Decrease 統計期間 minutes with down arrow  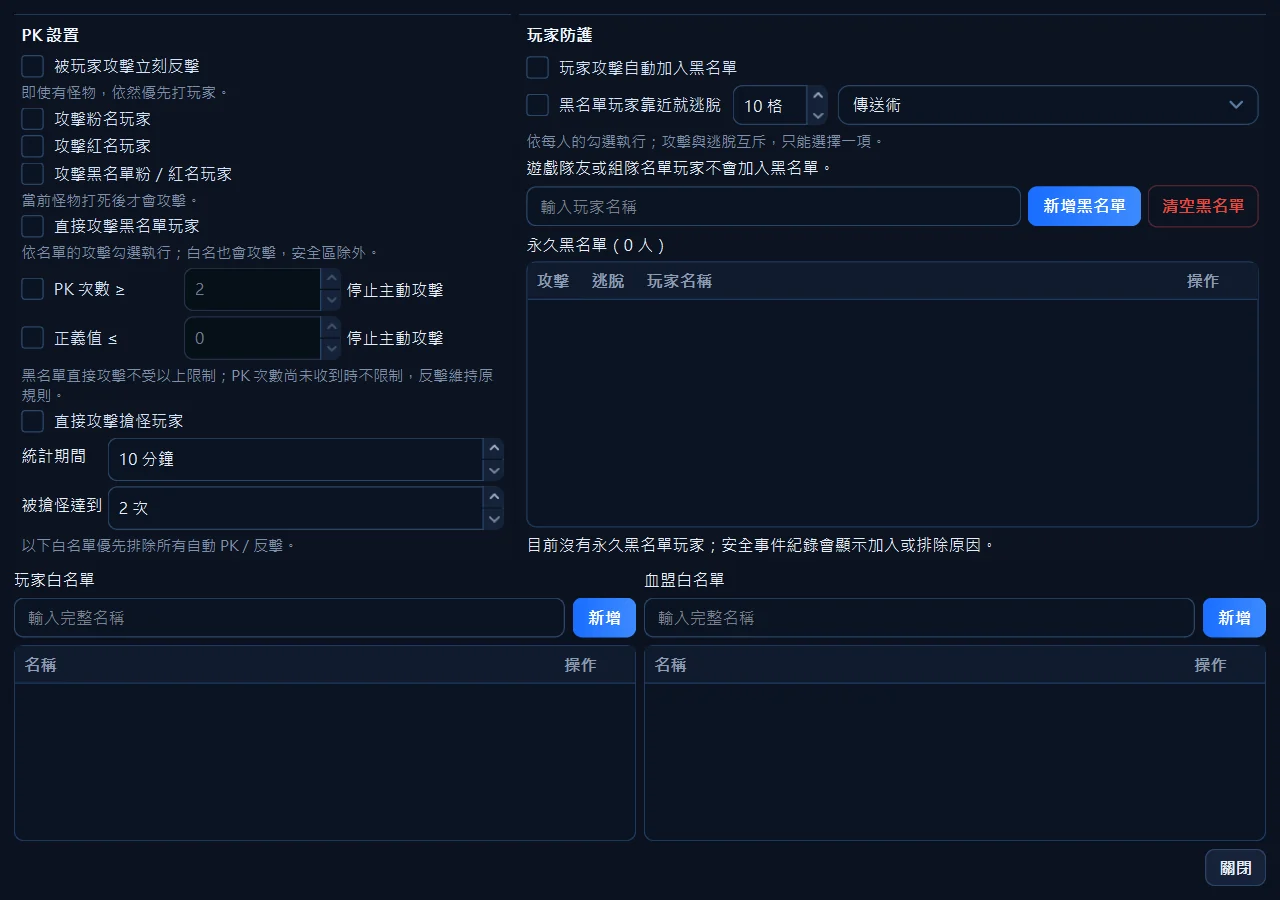point(493,470)
